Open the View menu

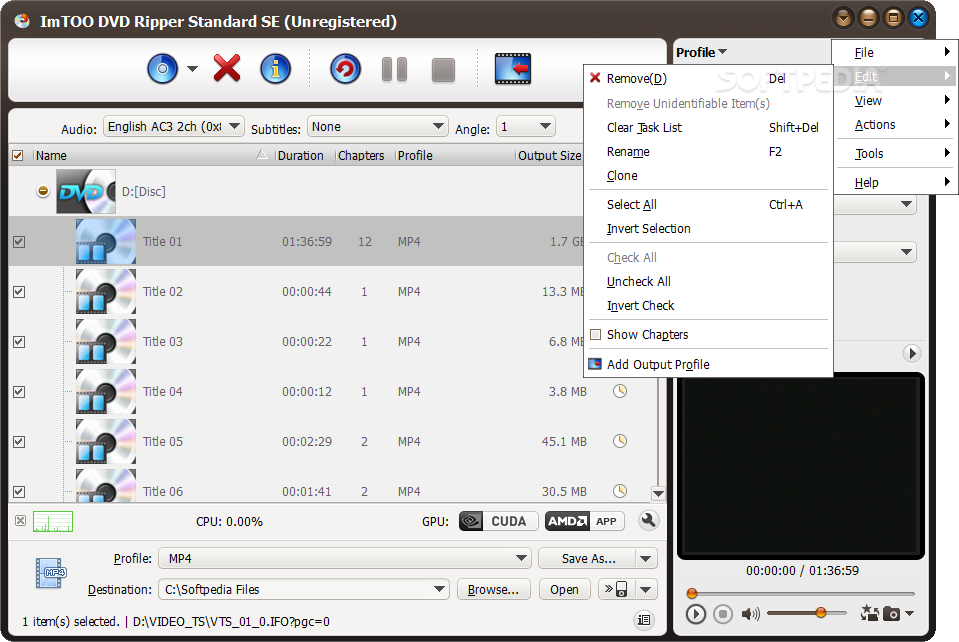[895, 100]
